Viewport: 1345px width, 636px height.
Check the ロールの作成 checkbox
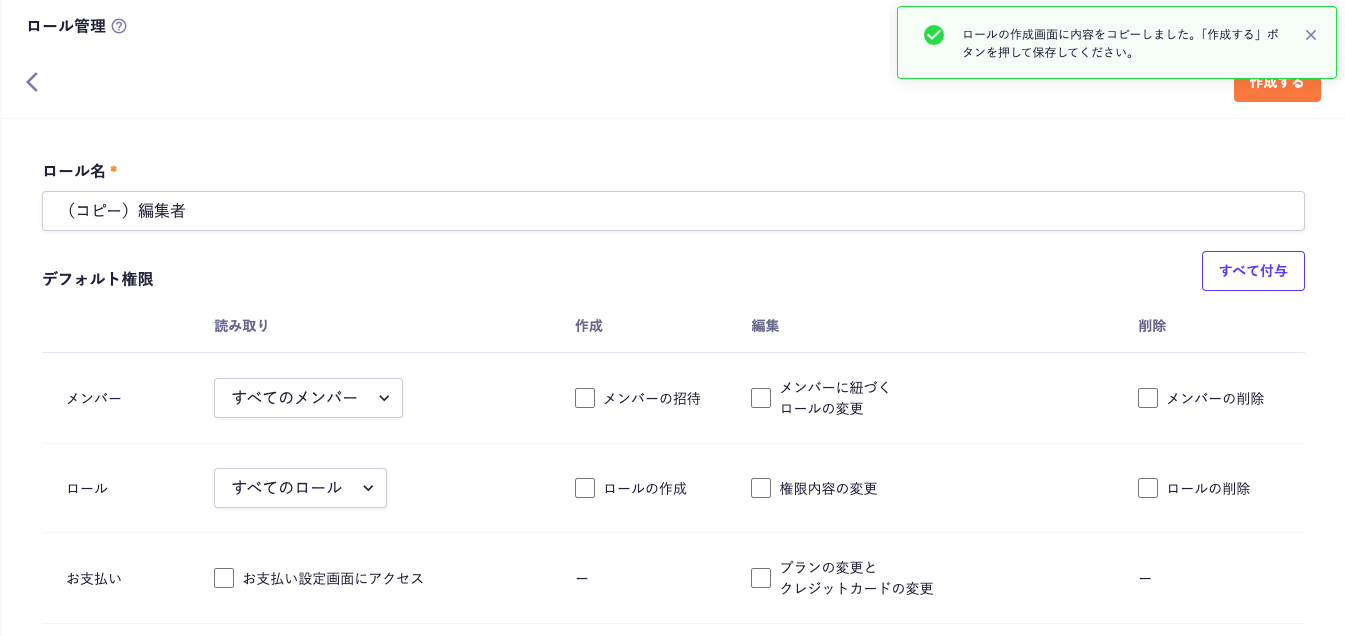(x=585, y=488)
